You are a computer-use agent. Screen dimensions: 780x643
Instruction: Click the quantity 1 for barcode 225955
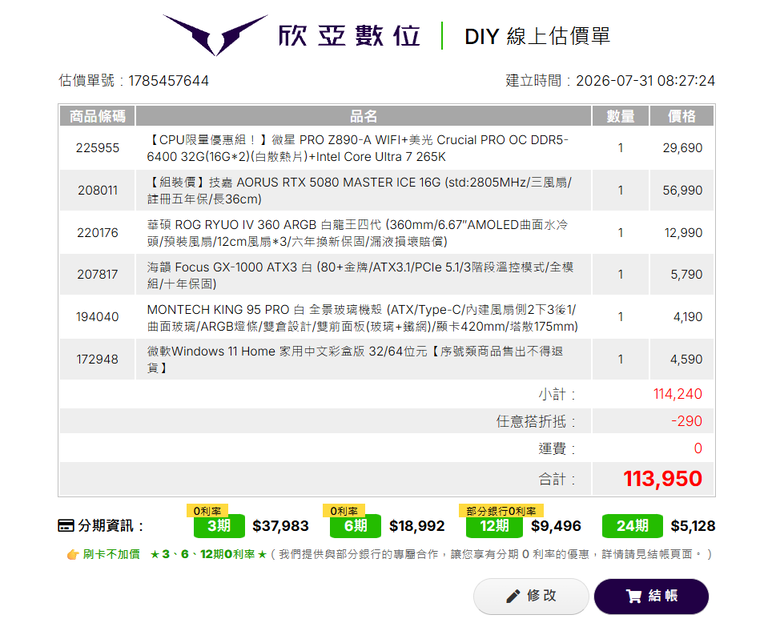tap(620, 148)
